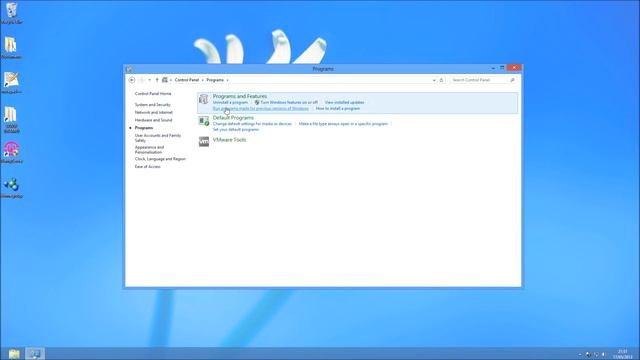Click the Control Panel breadcrumb
The width and height of the screenshot is (640, 360).
tap(187, 80)
